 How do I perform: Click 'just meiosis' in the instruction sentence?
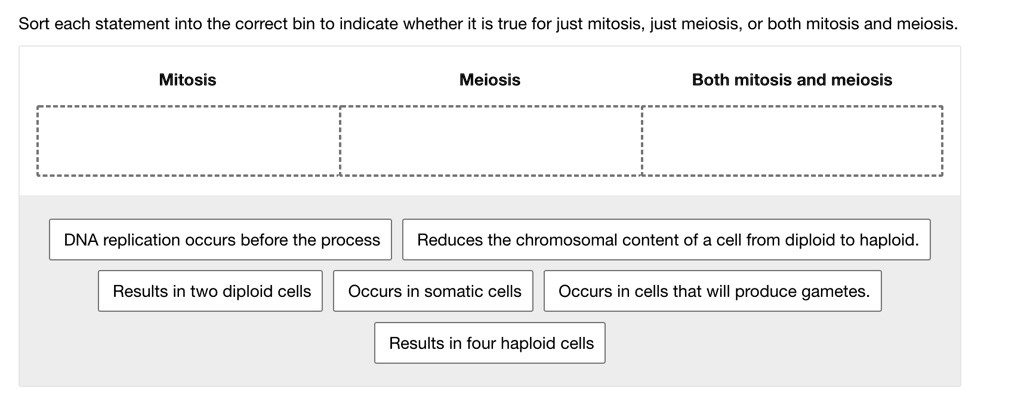[694, 23]
